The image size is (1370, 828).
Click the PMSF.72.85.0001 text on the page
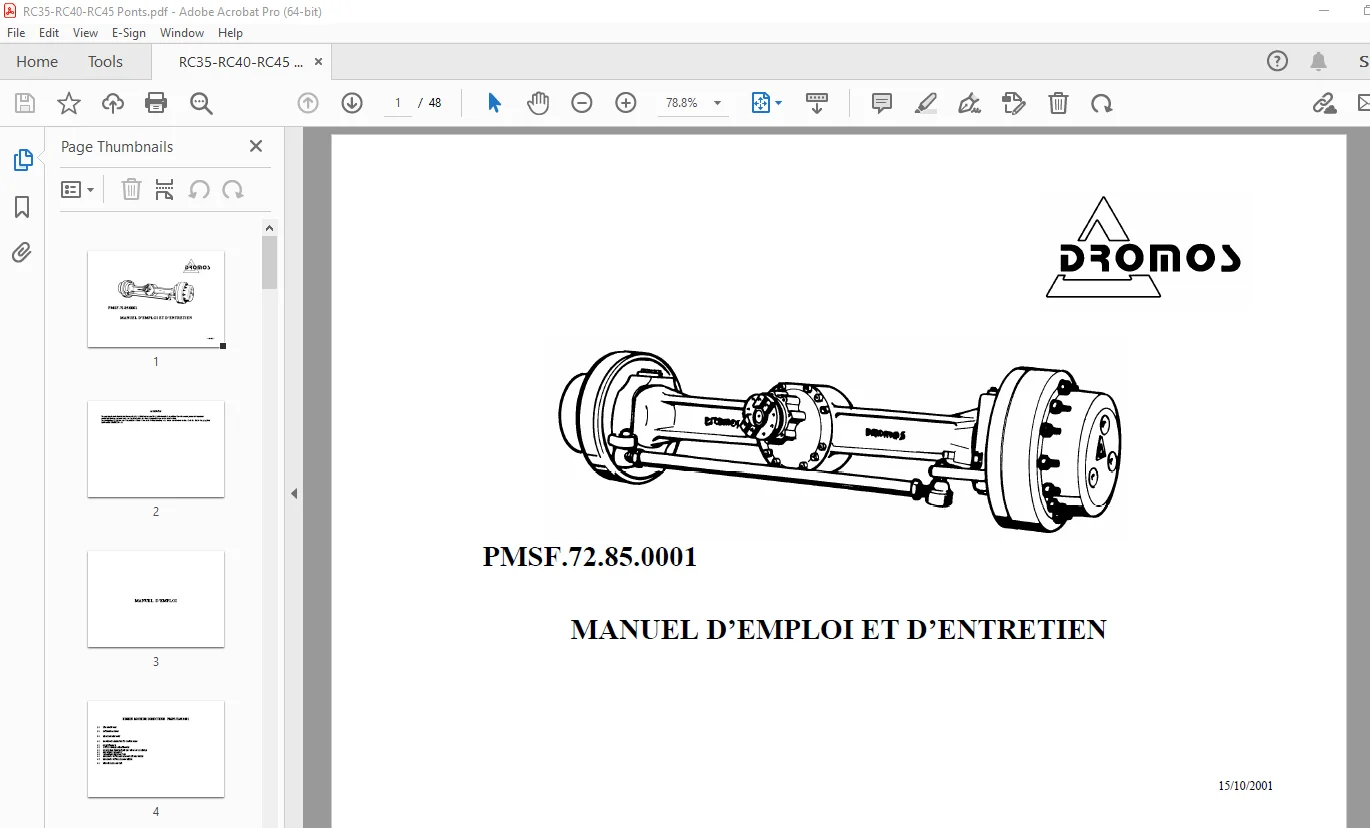point(590,557)
